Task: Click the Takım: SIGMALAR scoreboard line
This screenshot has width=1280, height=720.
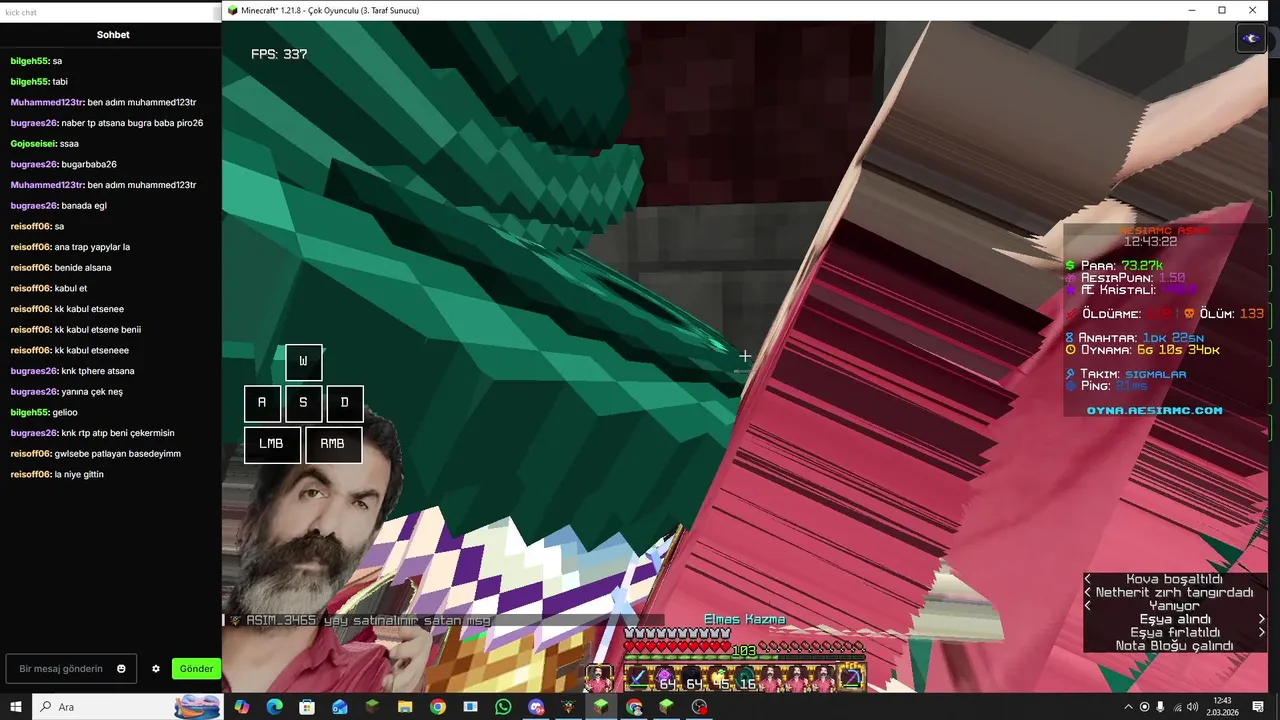Action: point(1126,374)
